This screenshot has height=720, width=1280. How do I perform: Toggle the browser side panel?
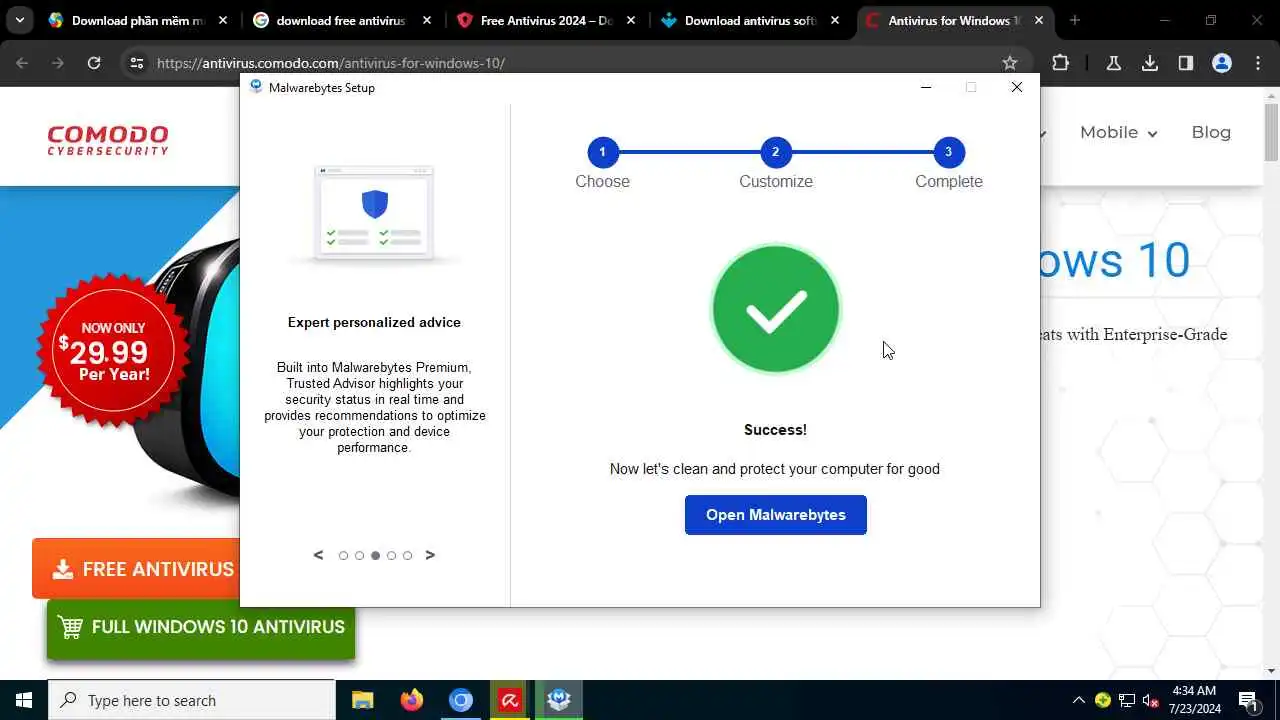point(1186,63)
